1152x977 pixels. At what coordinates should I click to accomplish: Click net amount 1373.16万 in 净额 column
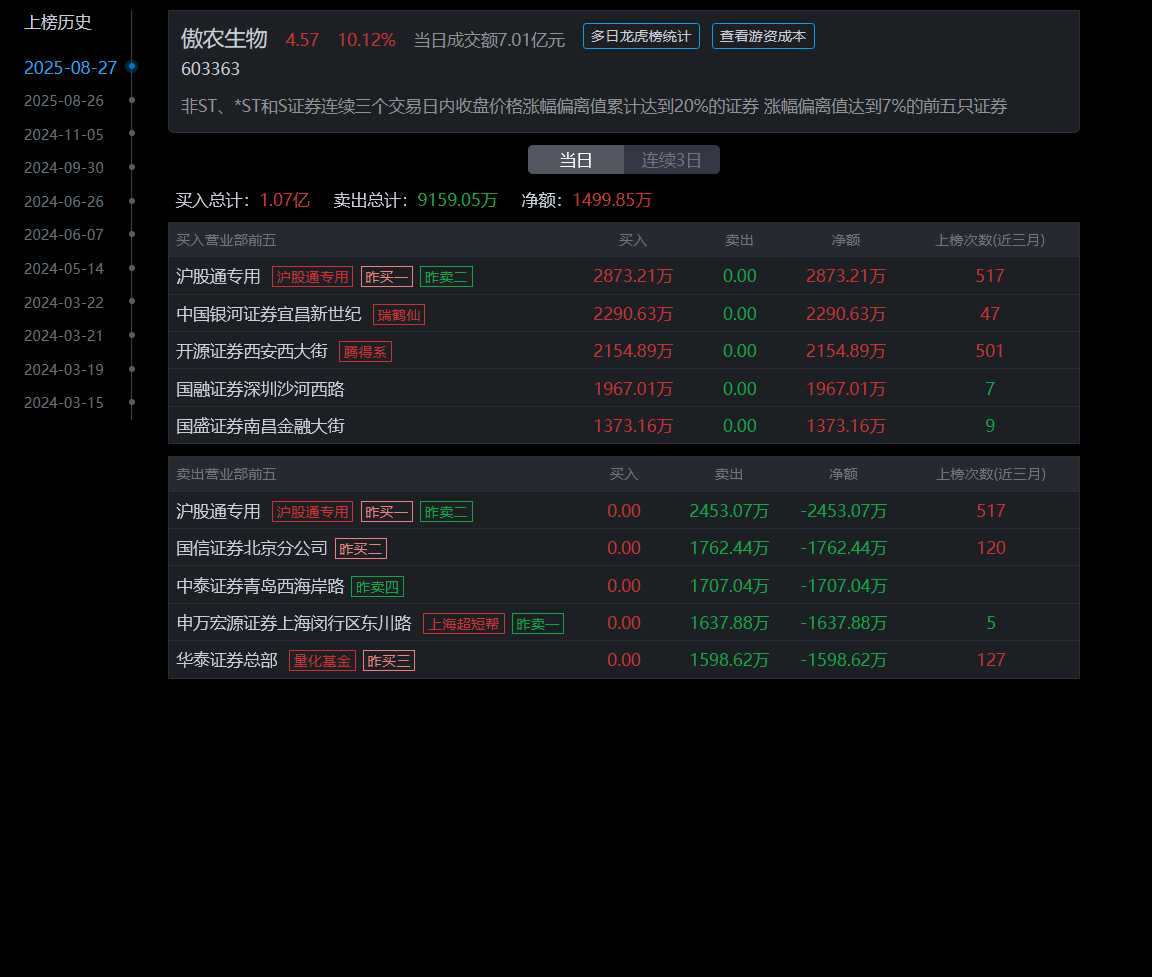(846, 426)
